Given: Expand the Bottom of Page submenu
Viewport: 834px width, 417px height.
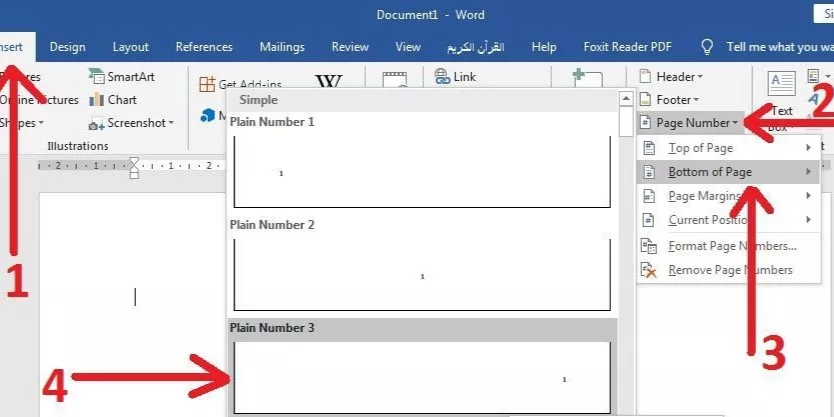Looking at the screenshot, I should 728,172.
